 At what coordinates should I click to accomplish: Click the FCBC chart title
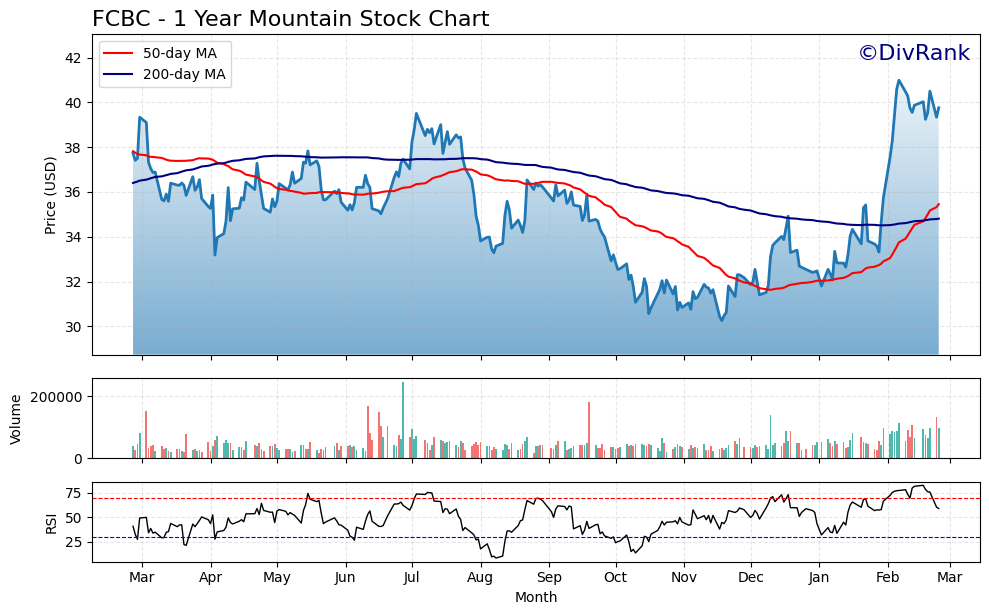pos(289,17)
